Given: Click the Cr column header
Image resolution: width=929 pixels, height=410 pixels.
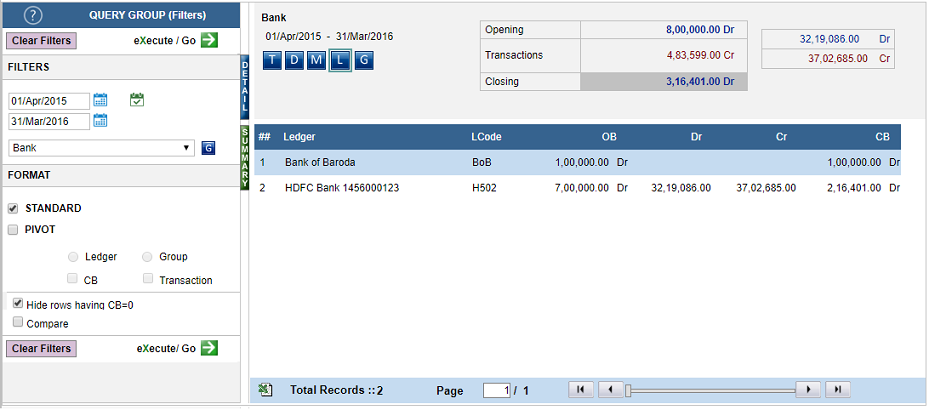Looking at the screenshot, I should point(781,137).
